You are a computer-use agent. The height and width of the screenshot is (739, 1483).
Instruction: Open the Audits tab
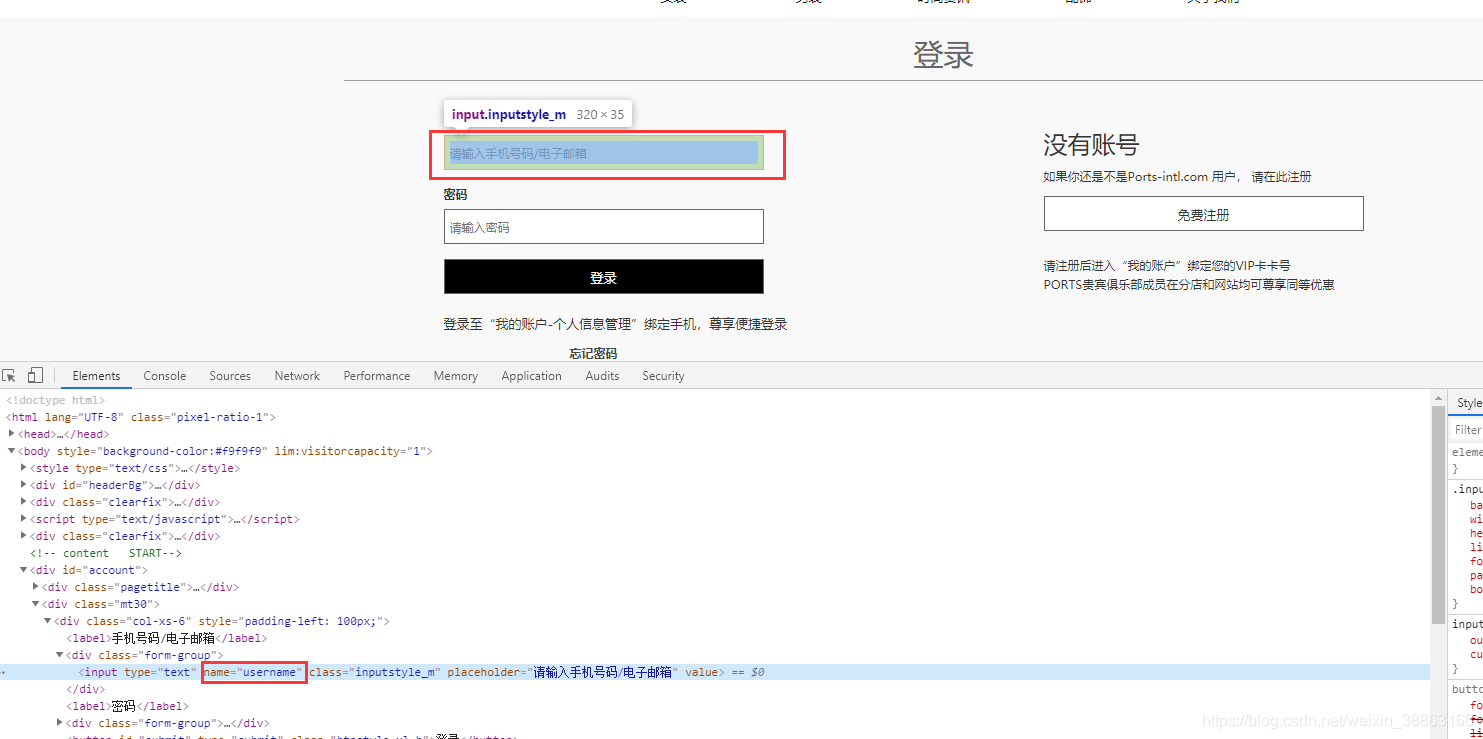(x=602, y=376)
